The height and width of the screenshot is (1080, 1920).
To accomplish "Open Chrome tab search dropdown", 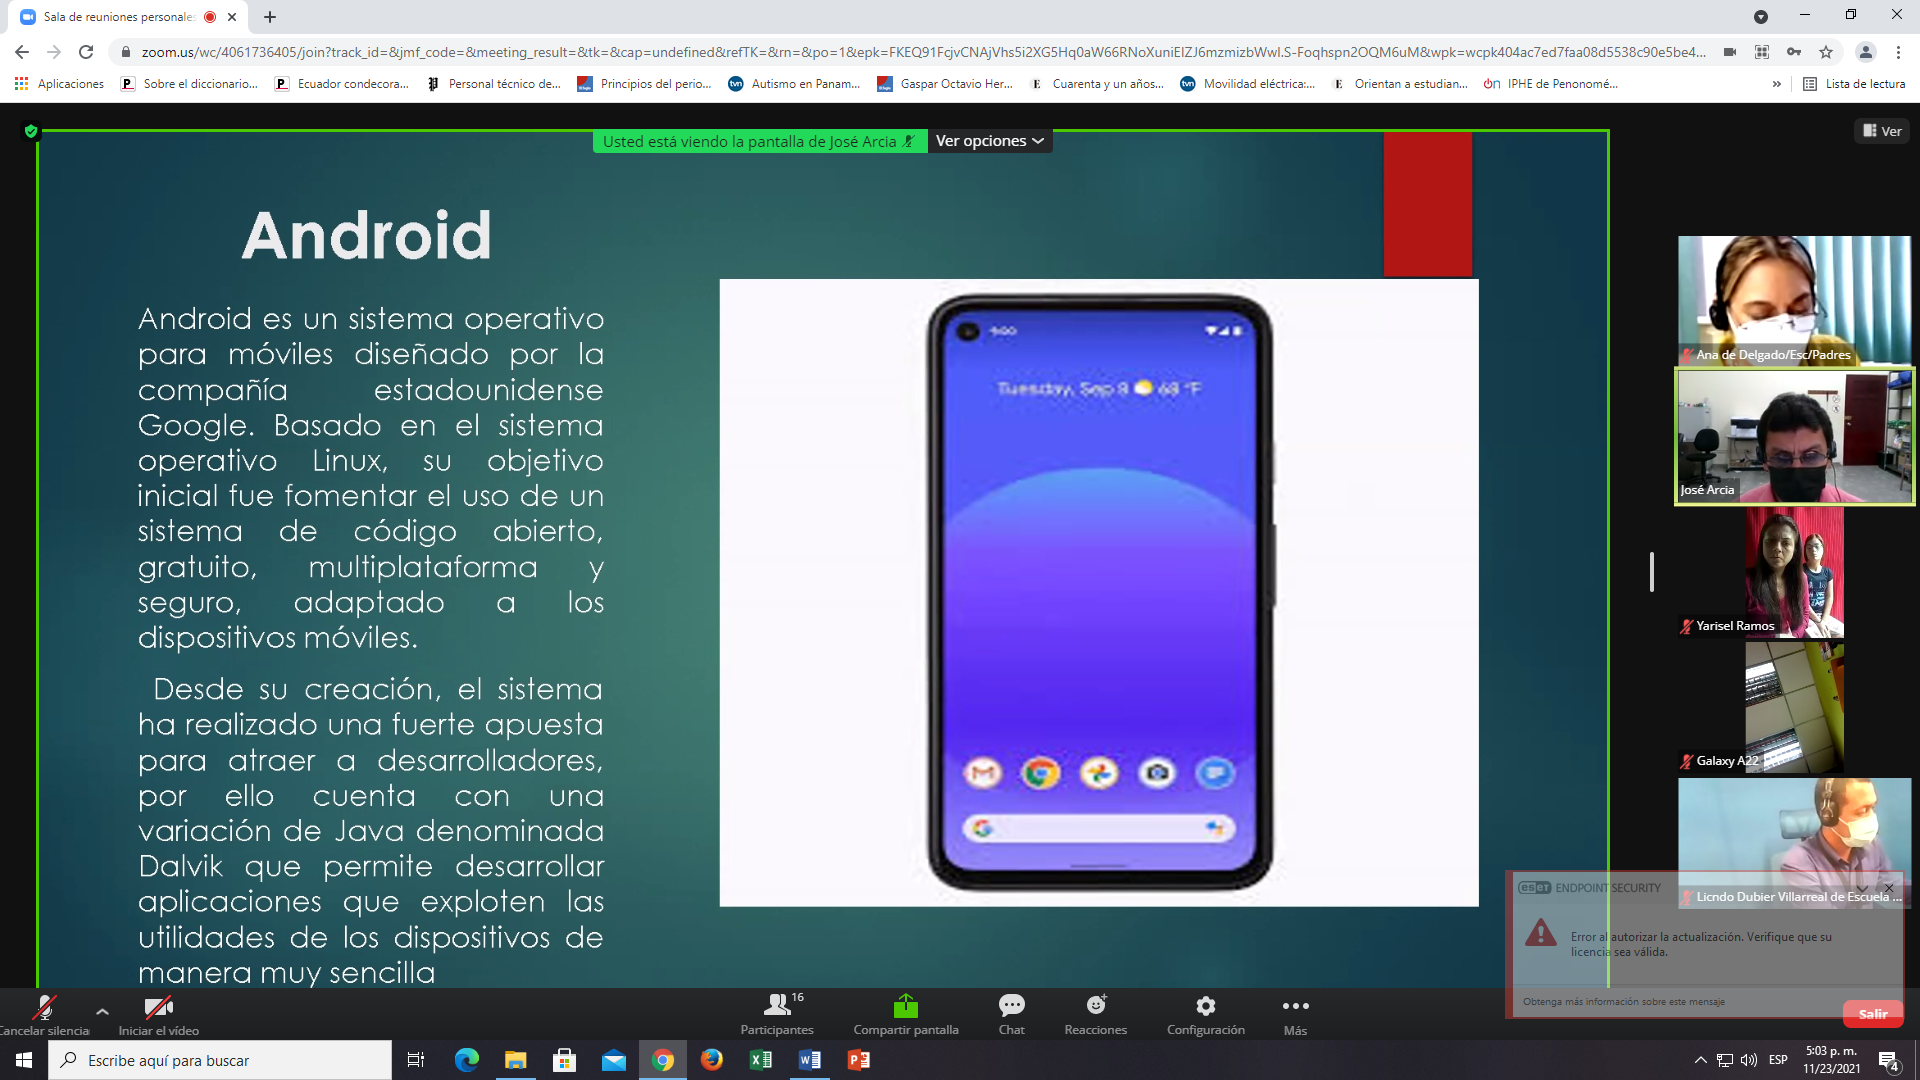I will pyautogui.click(x=1761, y=17).
